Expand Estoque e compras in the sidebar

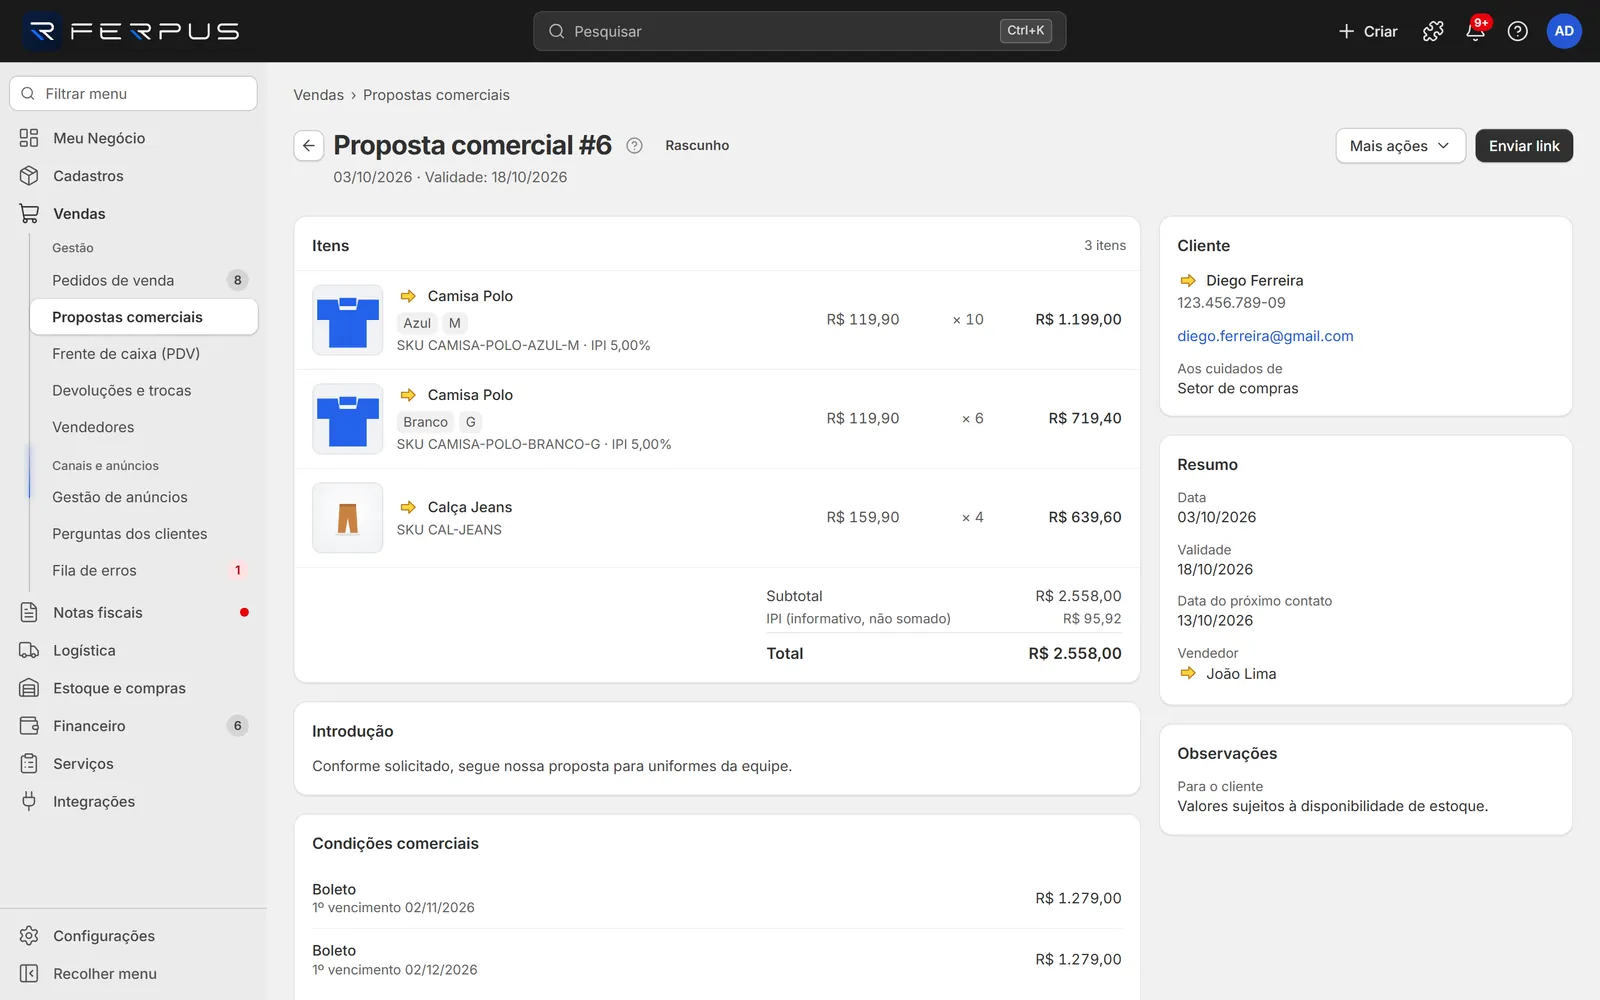coord(133,688)
